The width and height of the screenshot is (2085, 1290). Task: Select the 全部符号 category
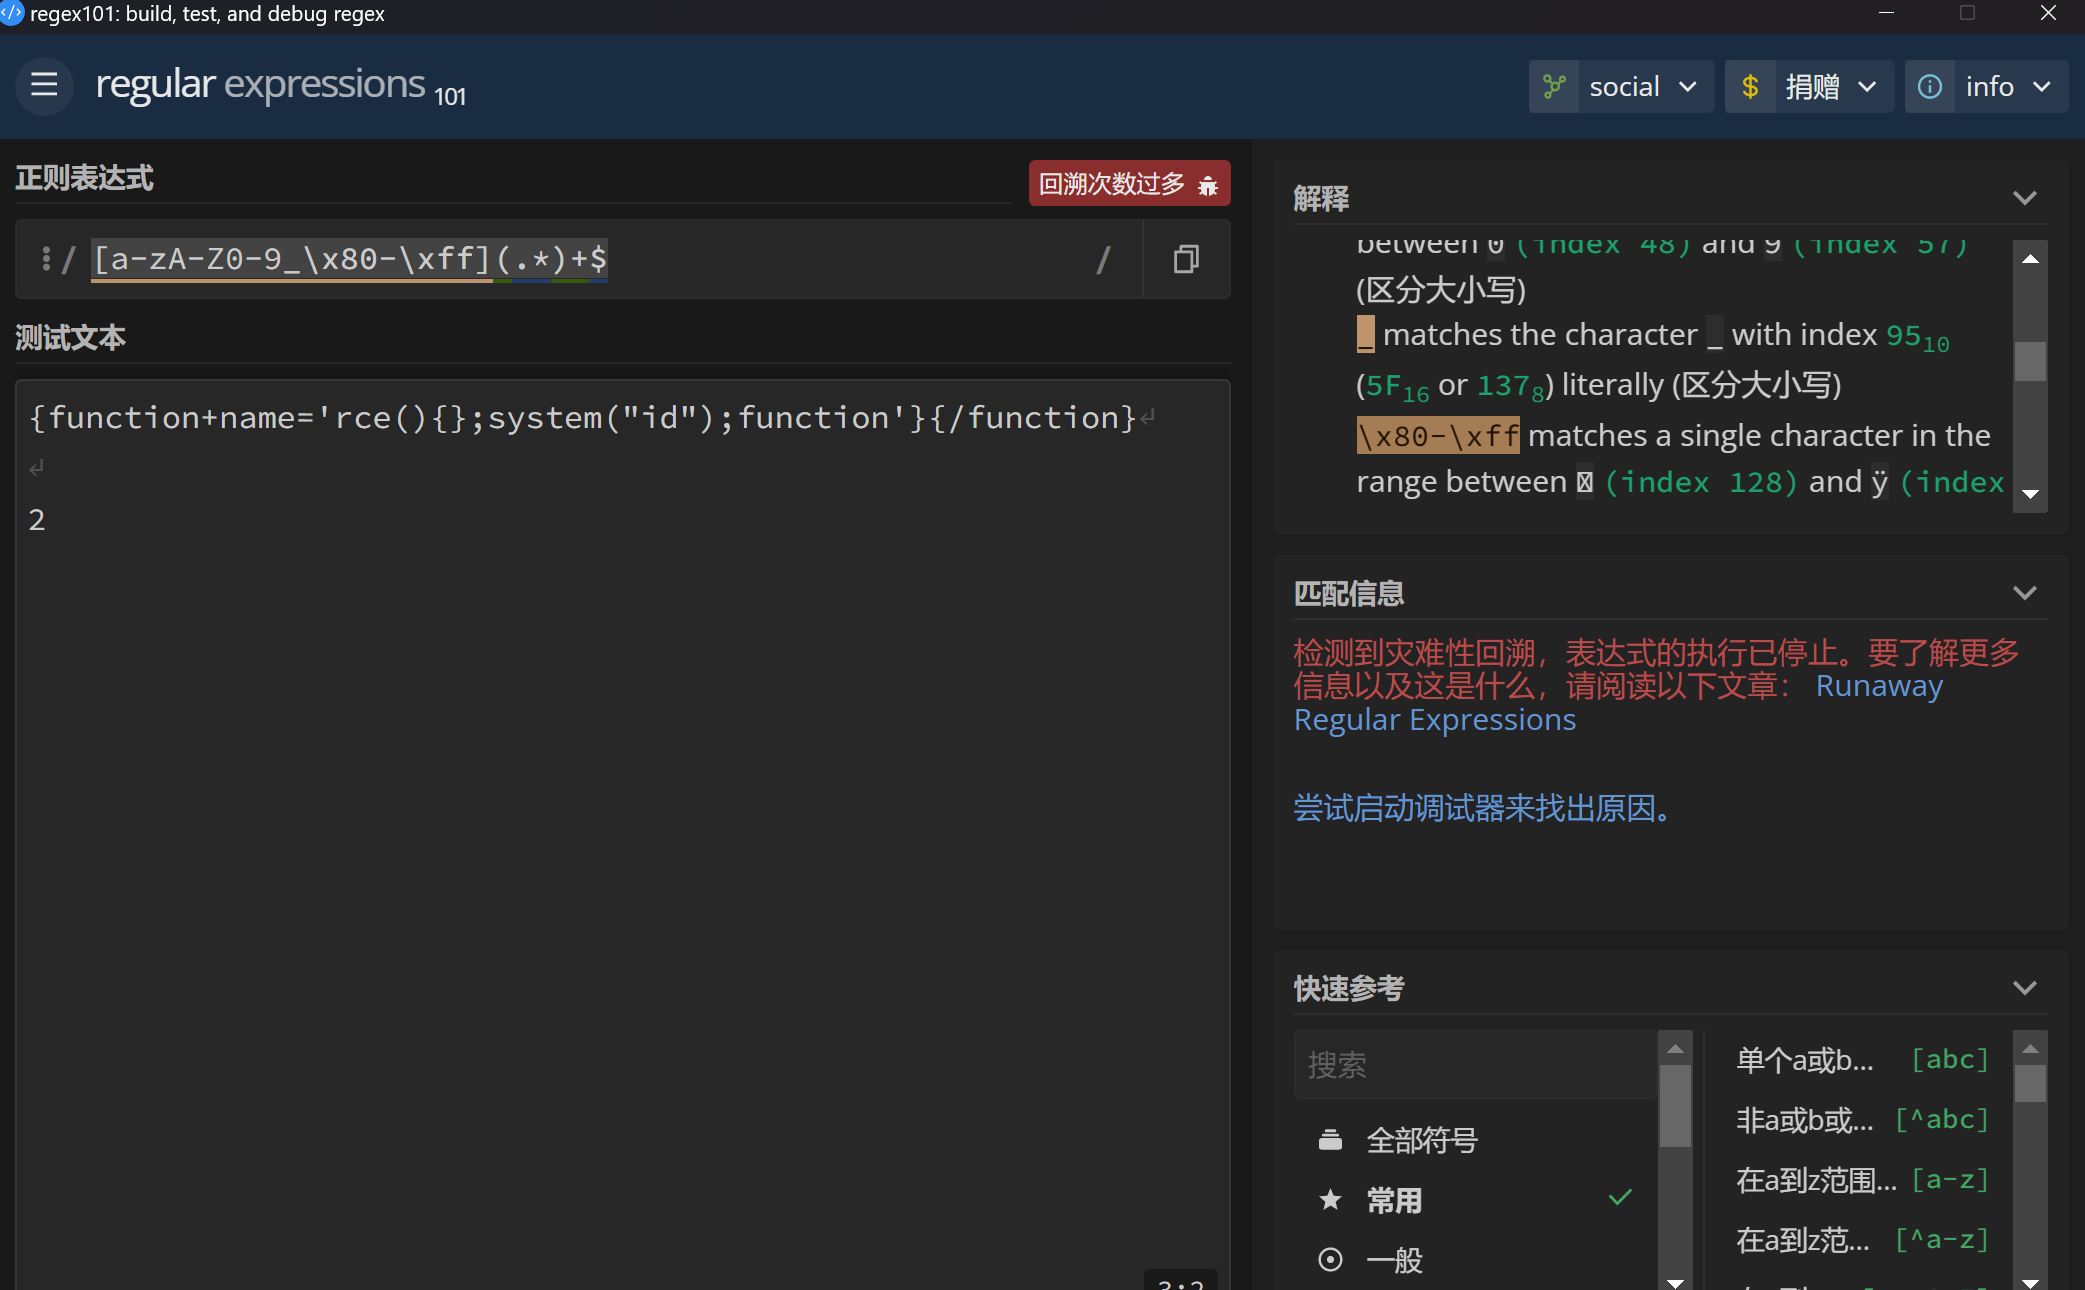point(1421,1140)
